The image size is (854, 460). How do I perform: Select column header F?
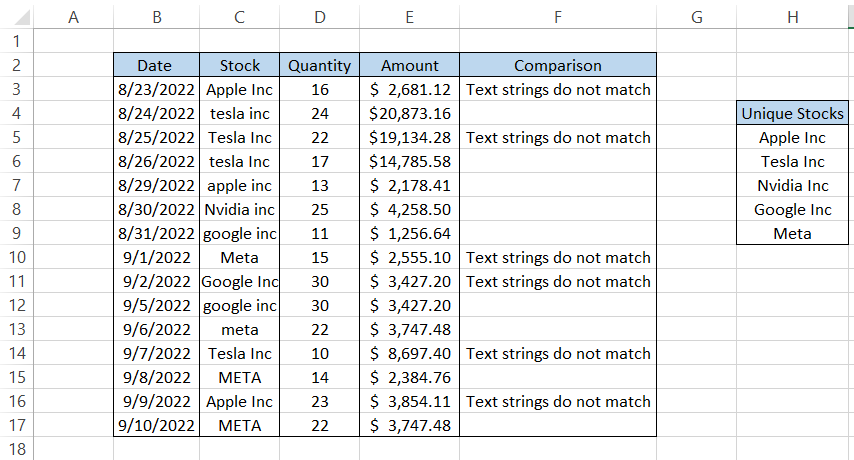[x=557, y=17]
